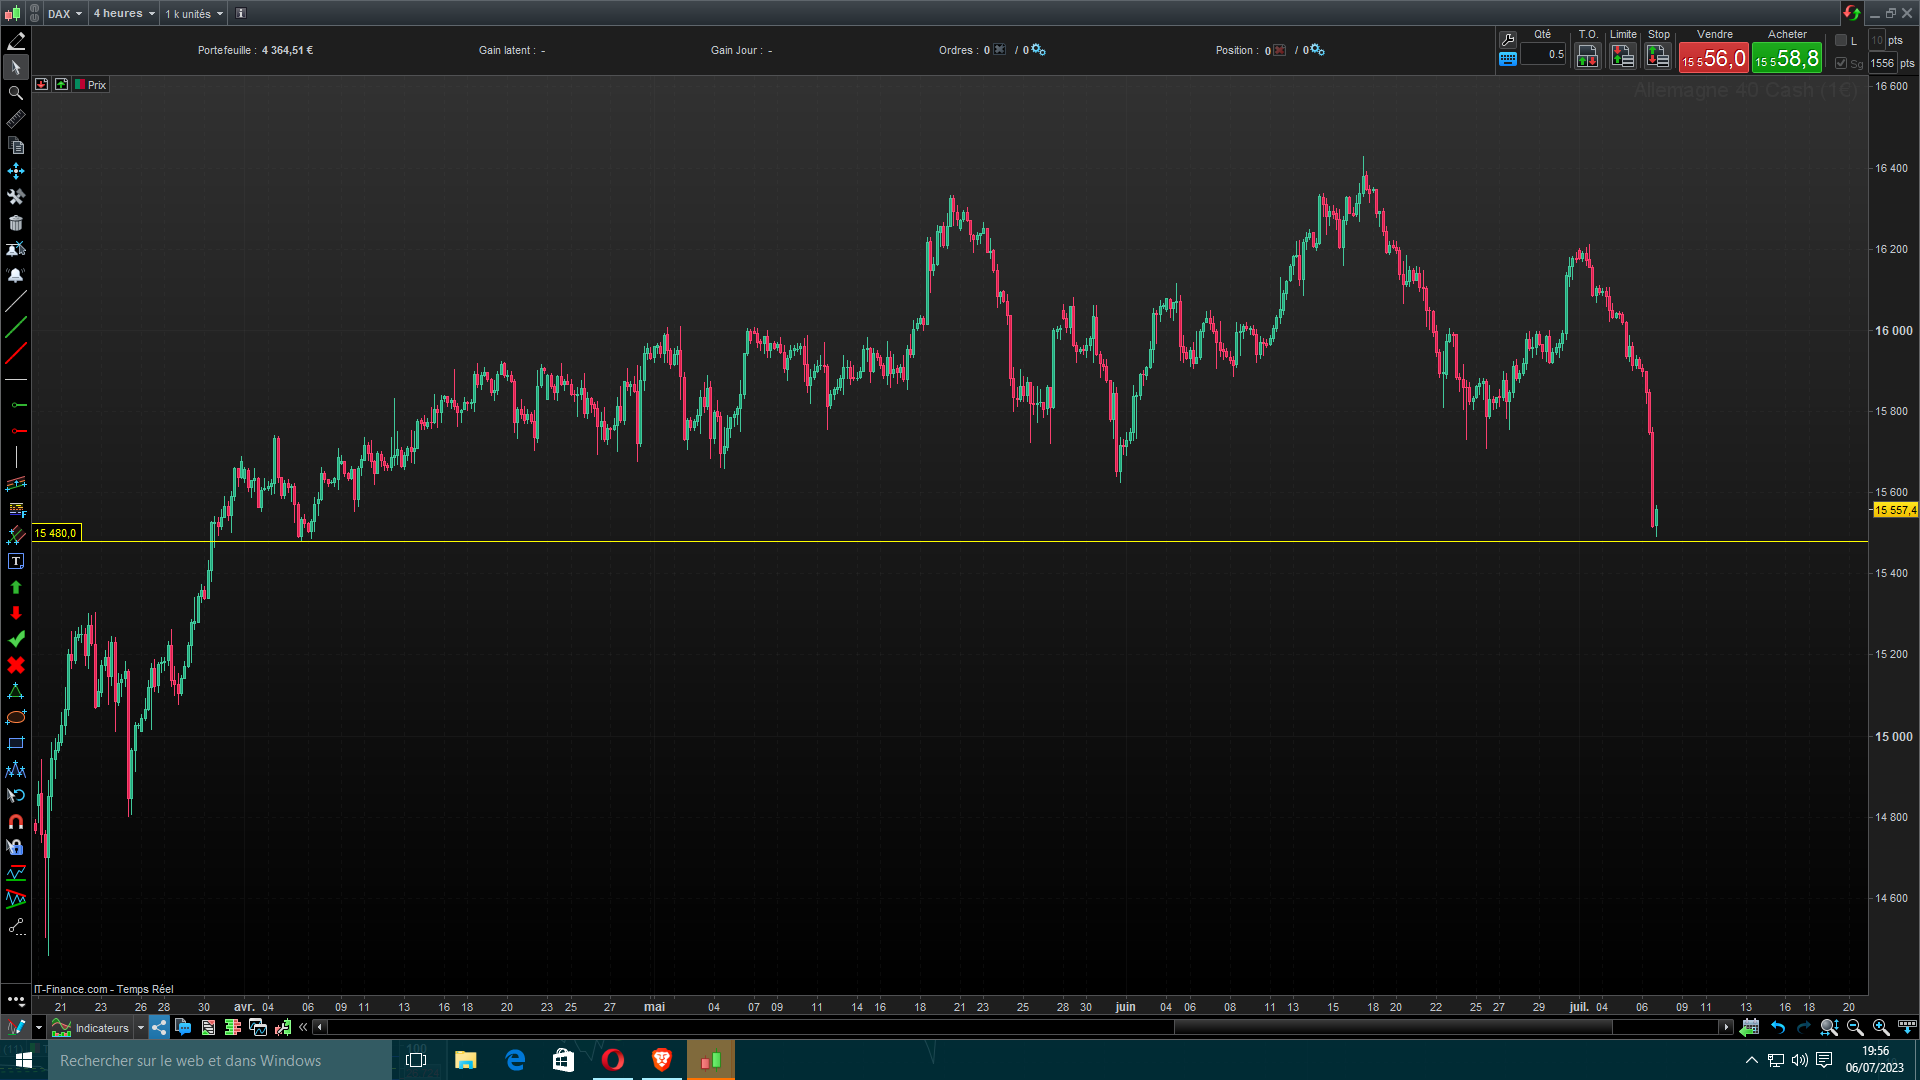Viewport: 1920px width, 1080px height.
Task: Enable the L limit checkbox
Action: (x=1841, y=40)
